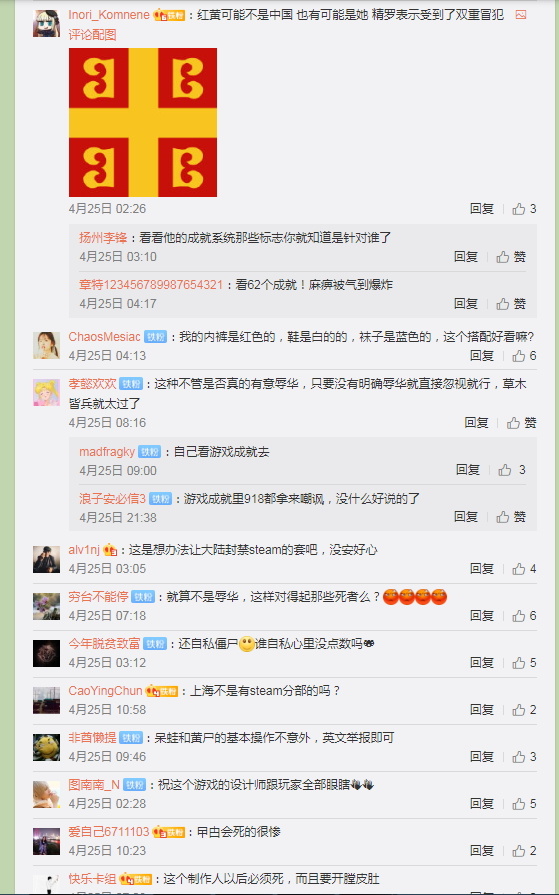Reply to 孝懿欢欢's comment
The width and height of the screenshot is (559, 895).
(476, 423)
